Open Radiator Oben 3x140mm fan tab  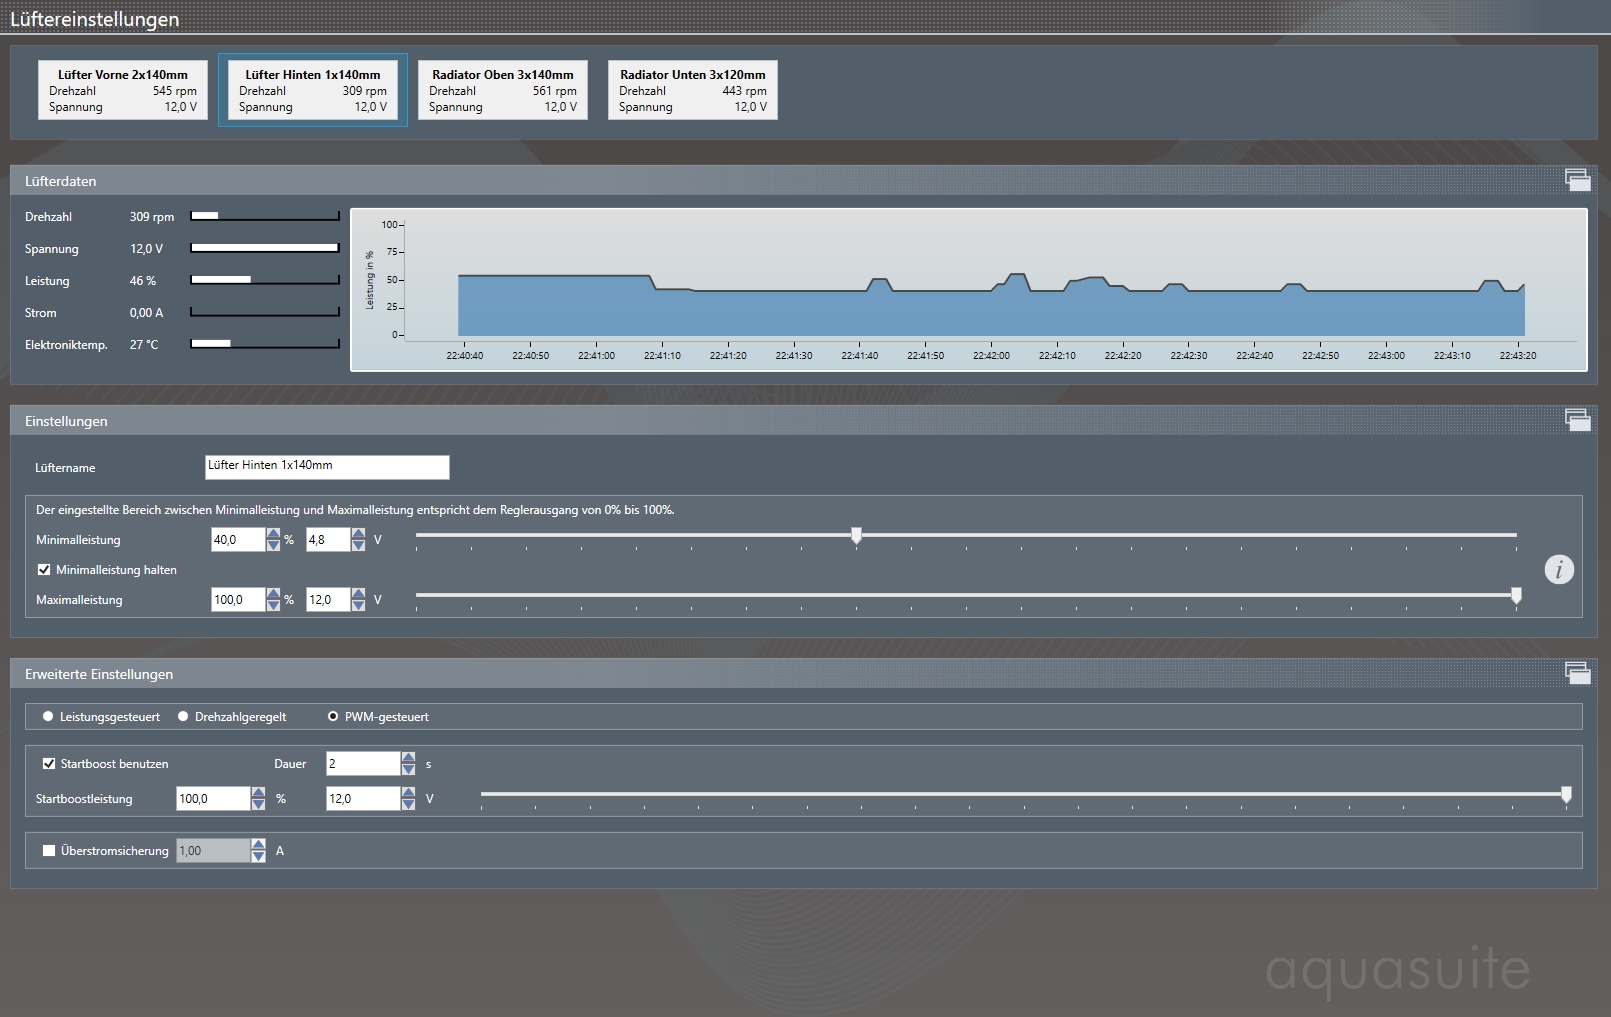tap(503, 90)
